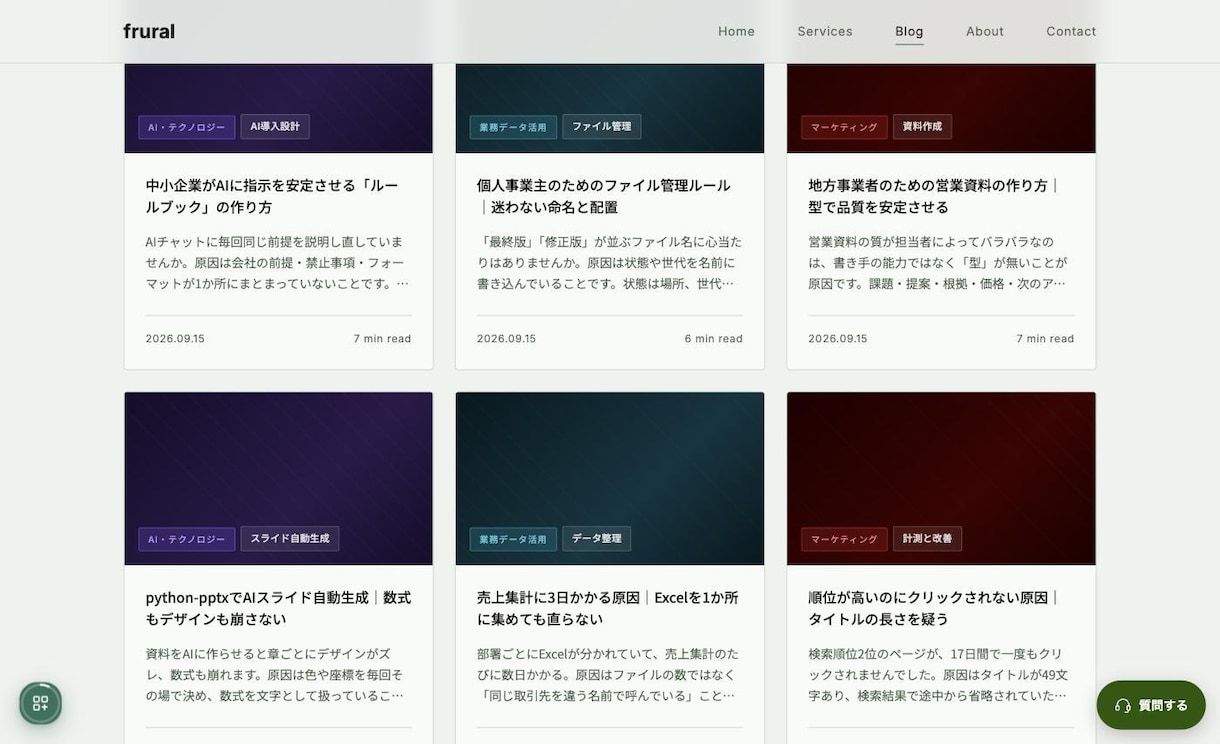Click excerpt starting AIチャットに毎回同じ前提
Screen dimensions: 1220x744
pos(277,263)
